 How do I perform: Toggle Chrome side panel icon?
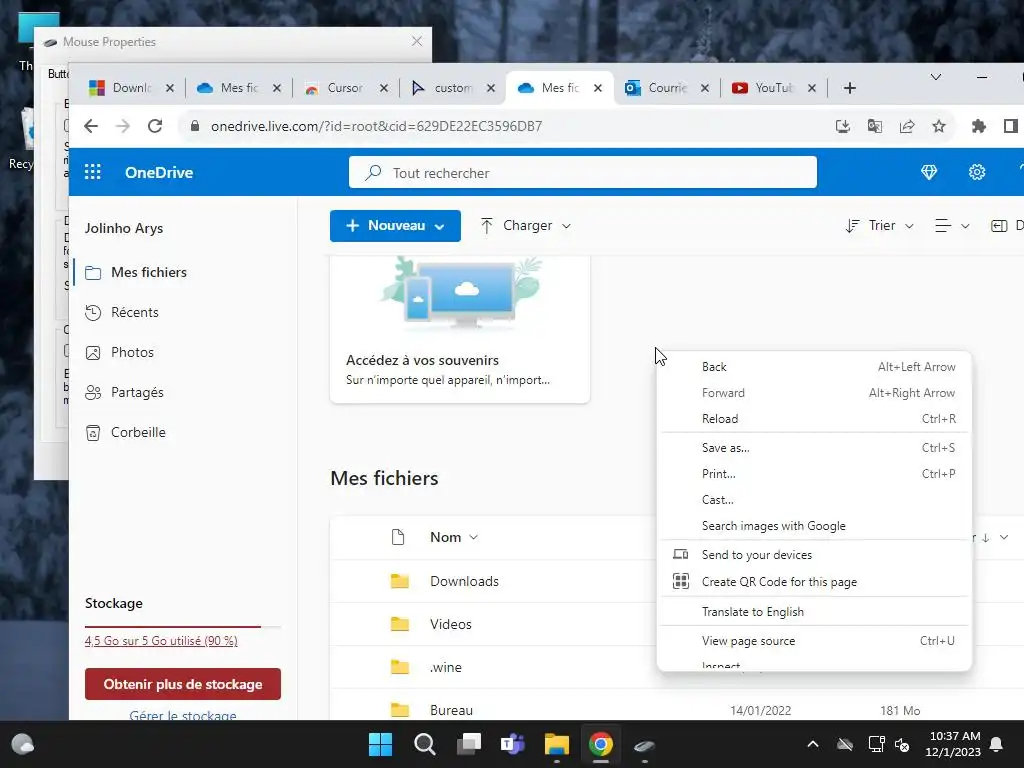1010,126
